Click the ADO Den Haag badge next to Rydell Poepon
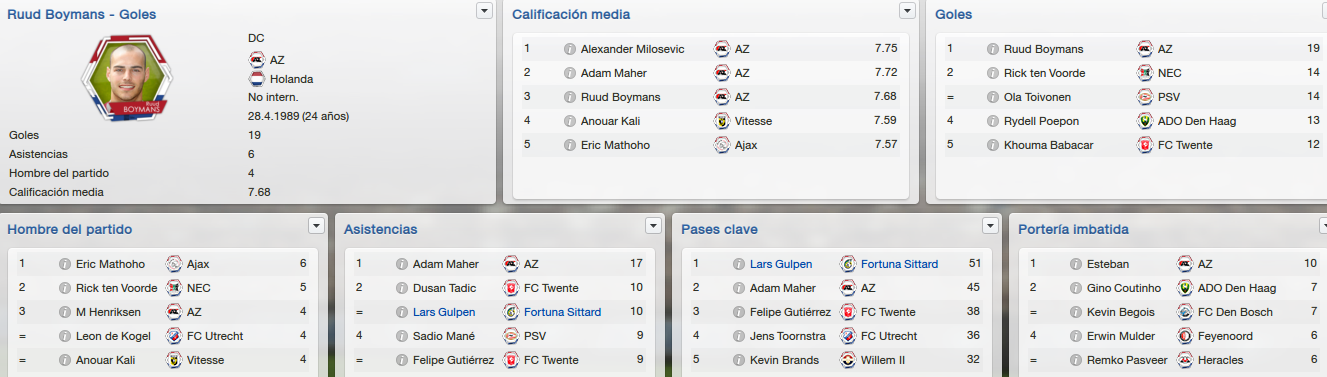Viewport: 1327px width, 377px height. 1145,121
